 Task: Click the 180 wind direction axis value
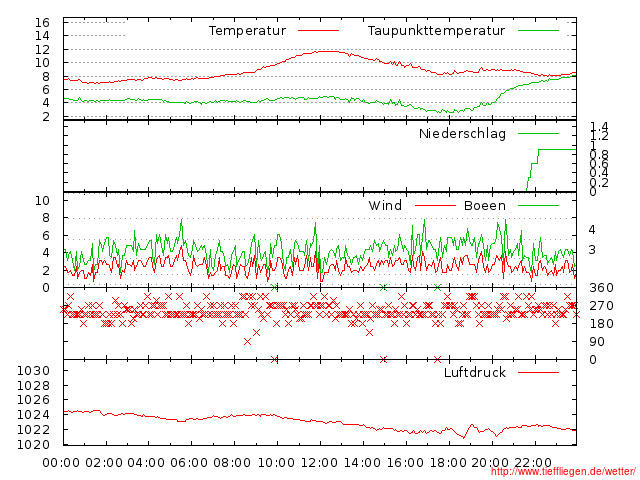(x=601, y=324)
